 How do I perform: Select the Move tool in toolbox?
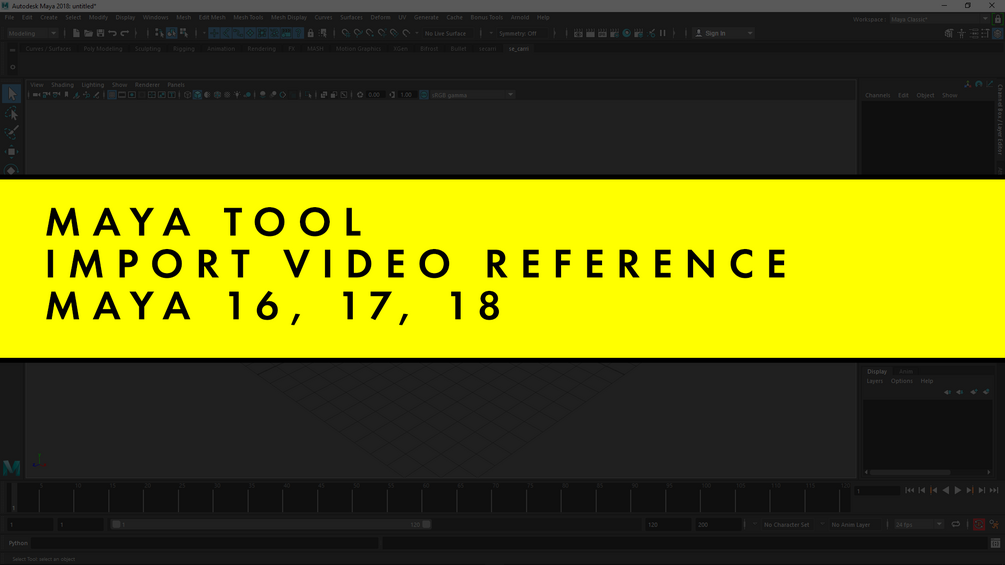click(x=12, y=151)
